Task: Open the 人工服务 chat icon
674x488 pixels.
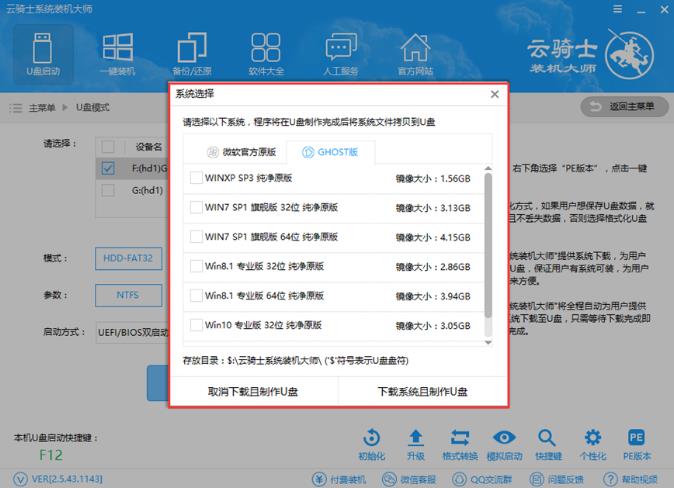Action: 341,54
